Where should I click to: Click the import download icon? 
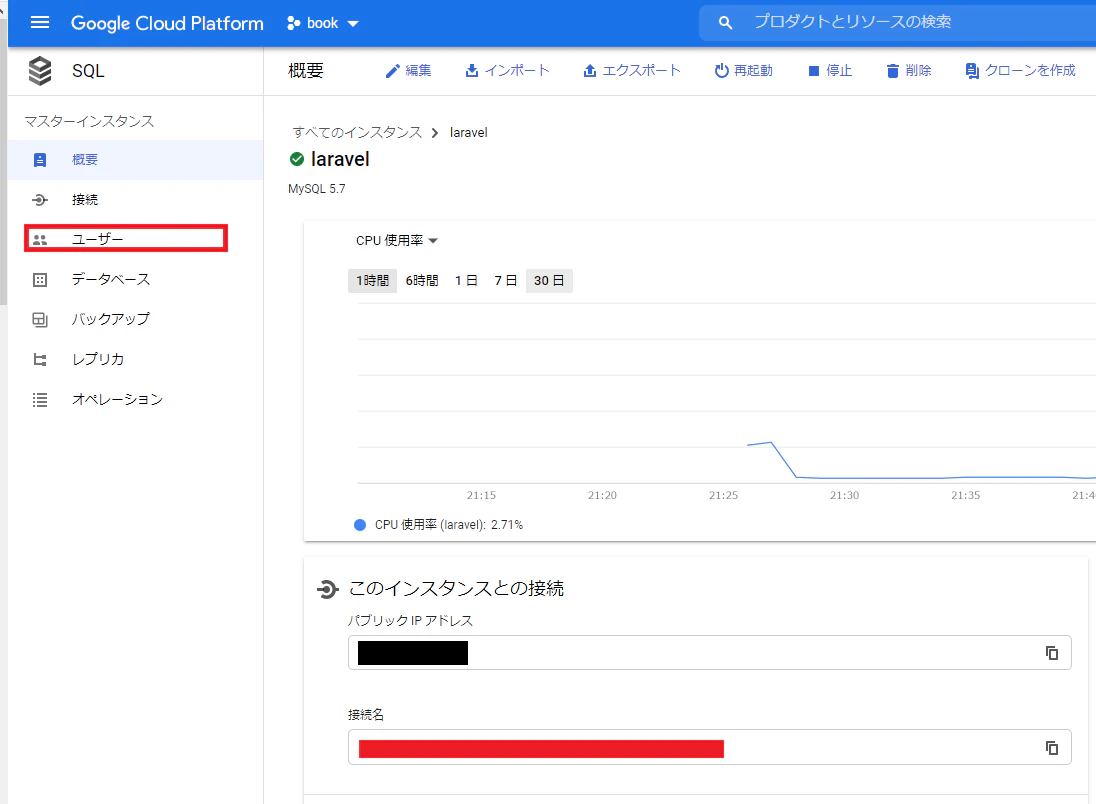pyautogui.click(x=472, y=71)
